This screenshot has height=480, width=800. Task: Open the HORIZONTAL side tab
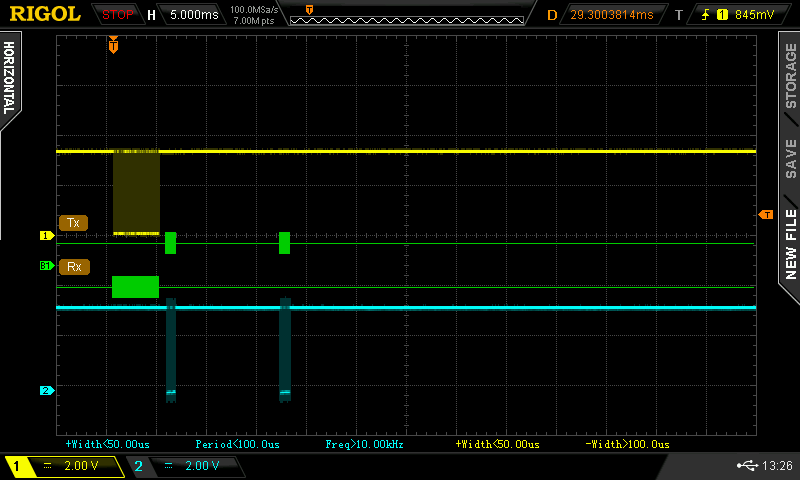9,78
